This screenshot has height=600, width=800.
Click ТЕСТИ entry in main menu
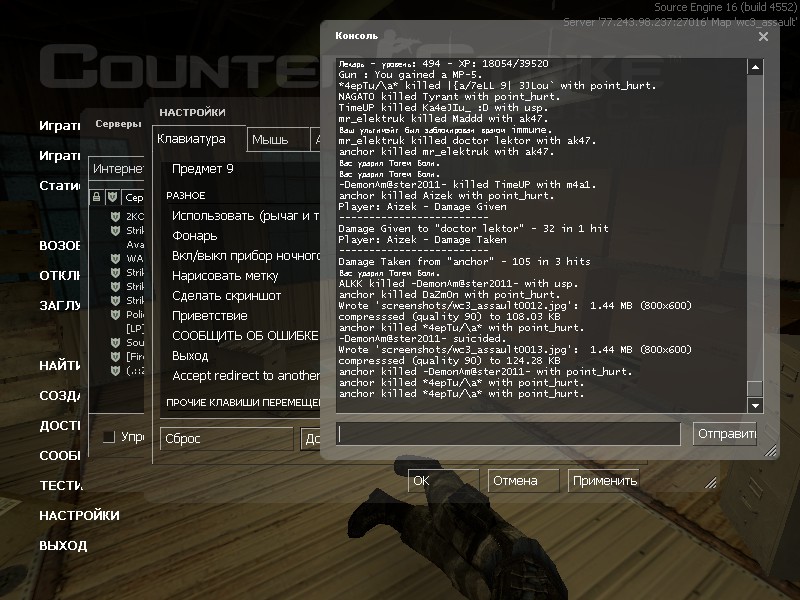[60, 485]
